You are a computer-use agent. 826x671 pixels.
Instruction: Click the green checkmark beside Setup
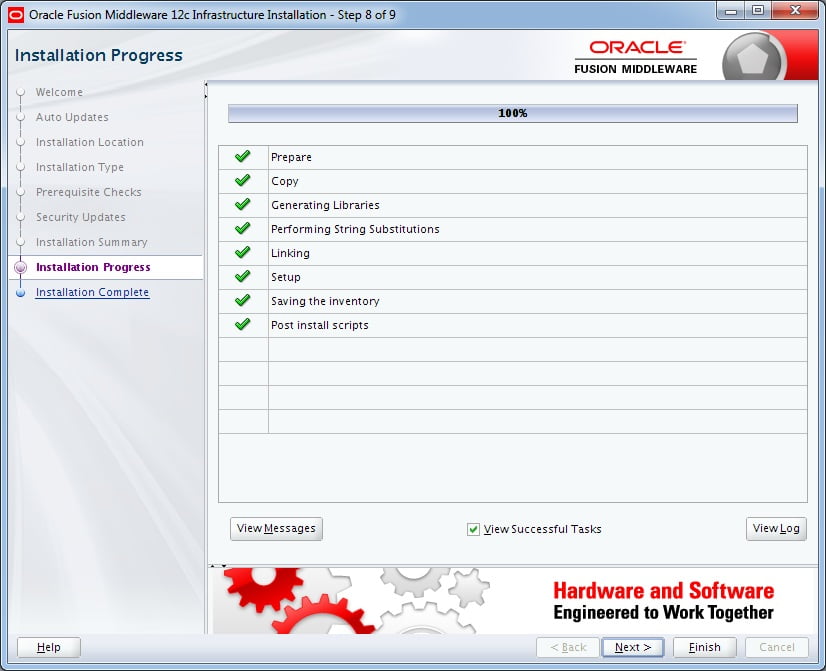[242, 277]
